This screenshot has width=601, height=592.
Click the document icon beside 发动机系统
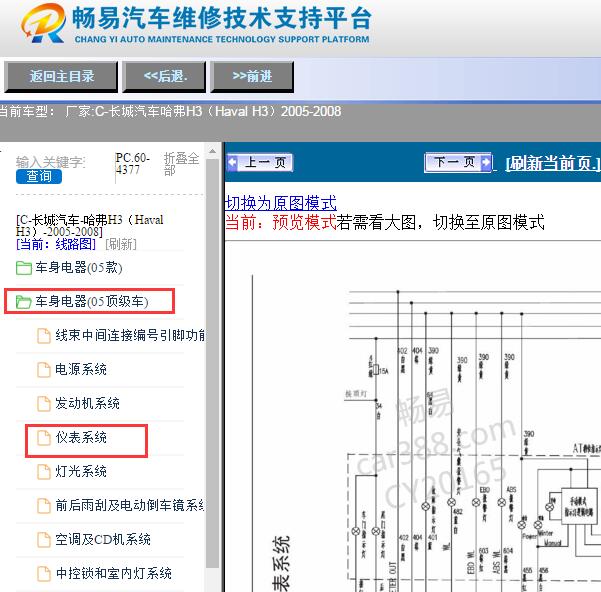tap(44, 403)
